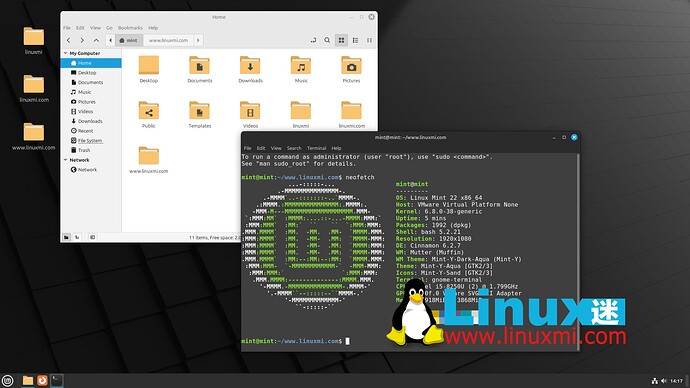Open the volume tray icon

(x=664, y=381)
